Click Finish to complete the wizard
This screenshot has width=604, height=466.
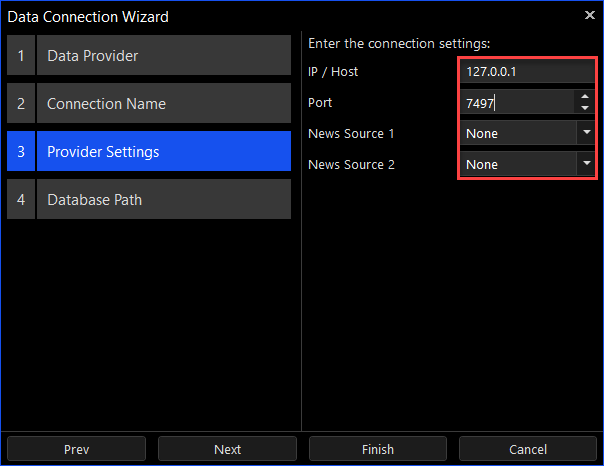[378, 449]
